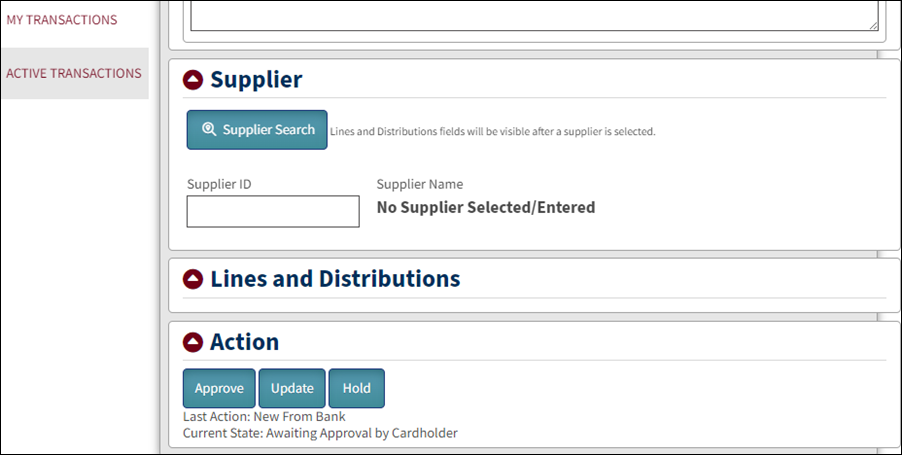Click the Supplier section heading
Image resolution: width=902 pixels, height=455 pixels.
pyautogui.click(x=256, y=79)
